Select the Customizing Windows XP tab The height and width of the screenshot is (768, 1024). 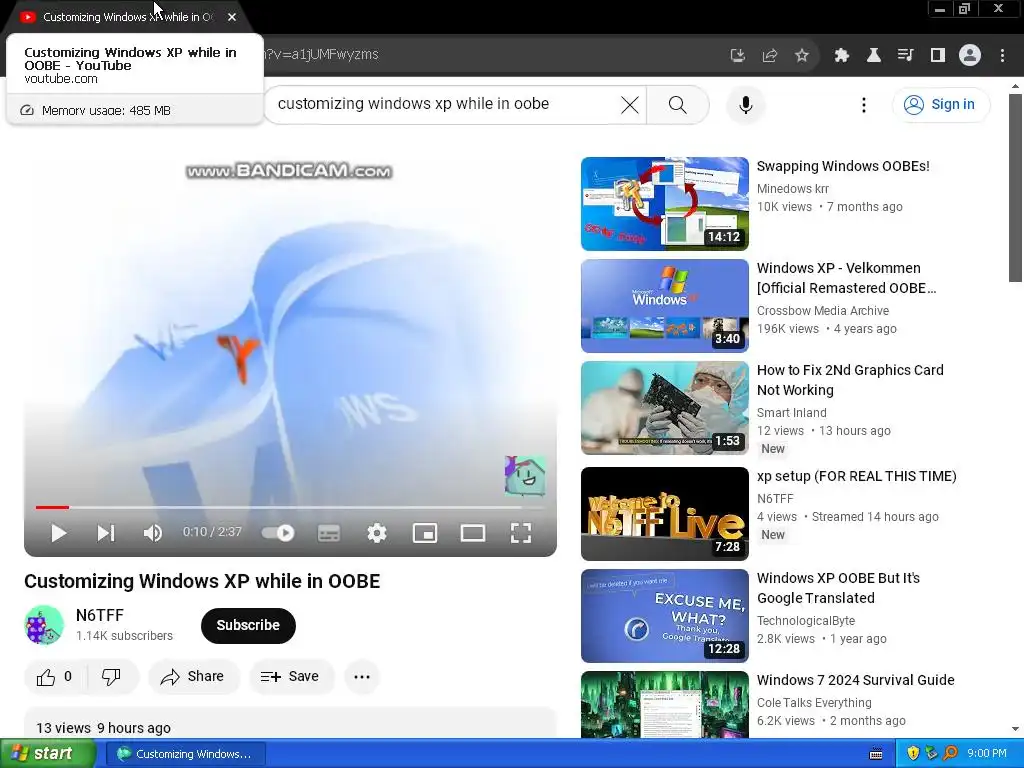127,17
